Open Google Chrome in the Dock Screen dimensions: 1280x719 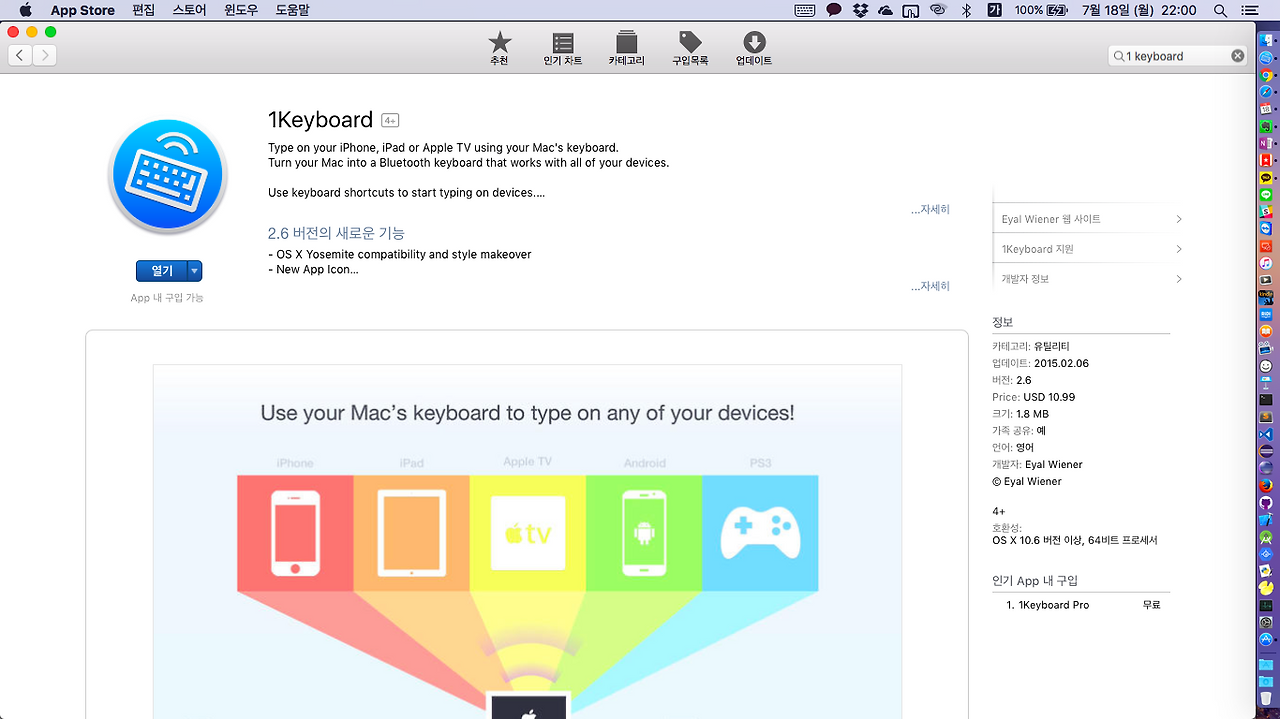pyautogui.click(x=1265, y=75)
